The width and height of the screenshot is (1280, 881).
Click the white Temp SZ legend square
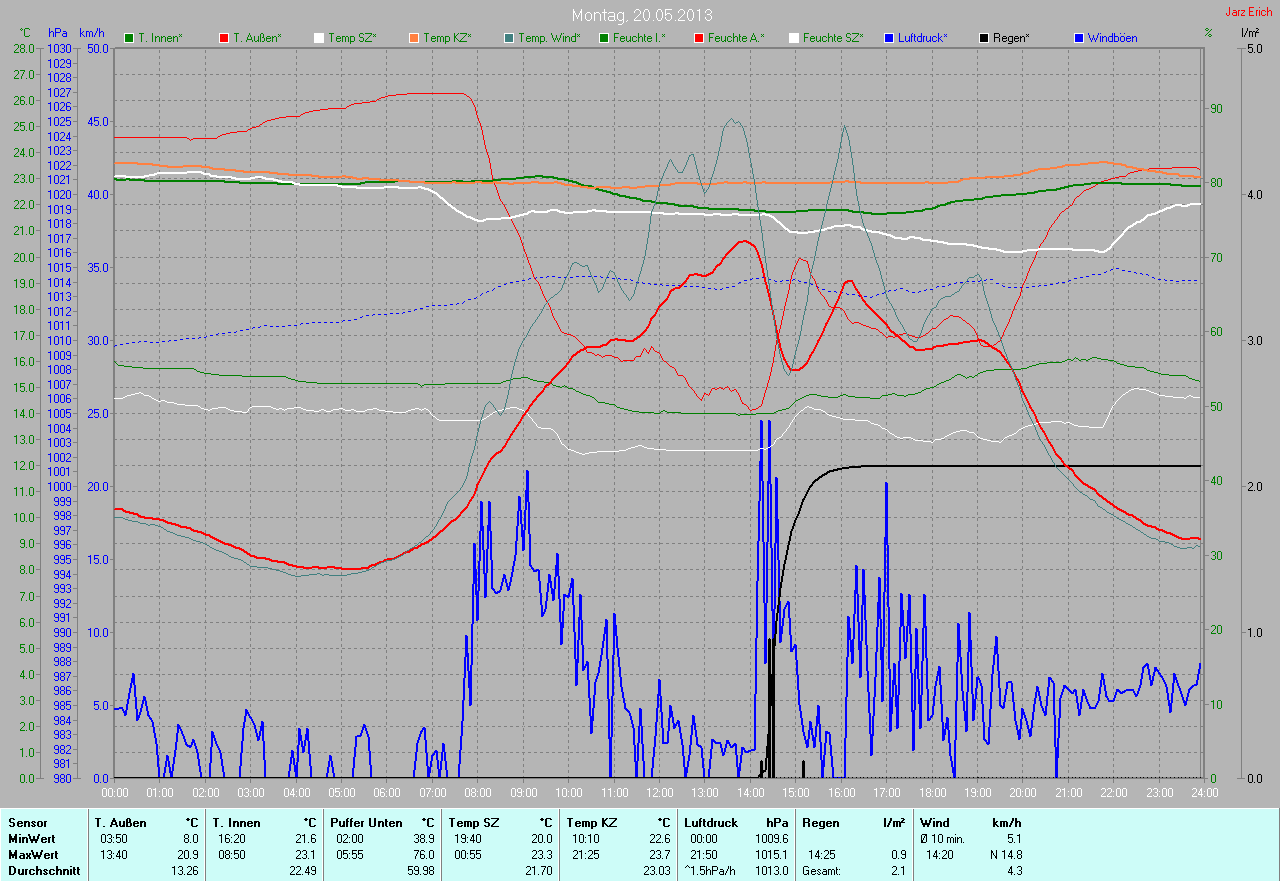coord(319,38)
